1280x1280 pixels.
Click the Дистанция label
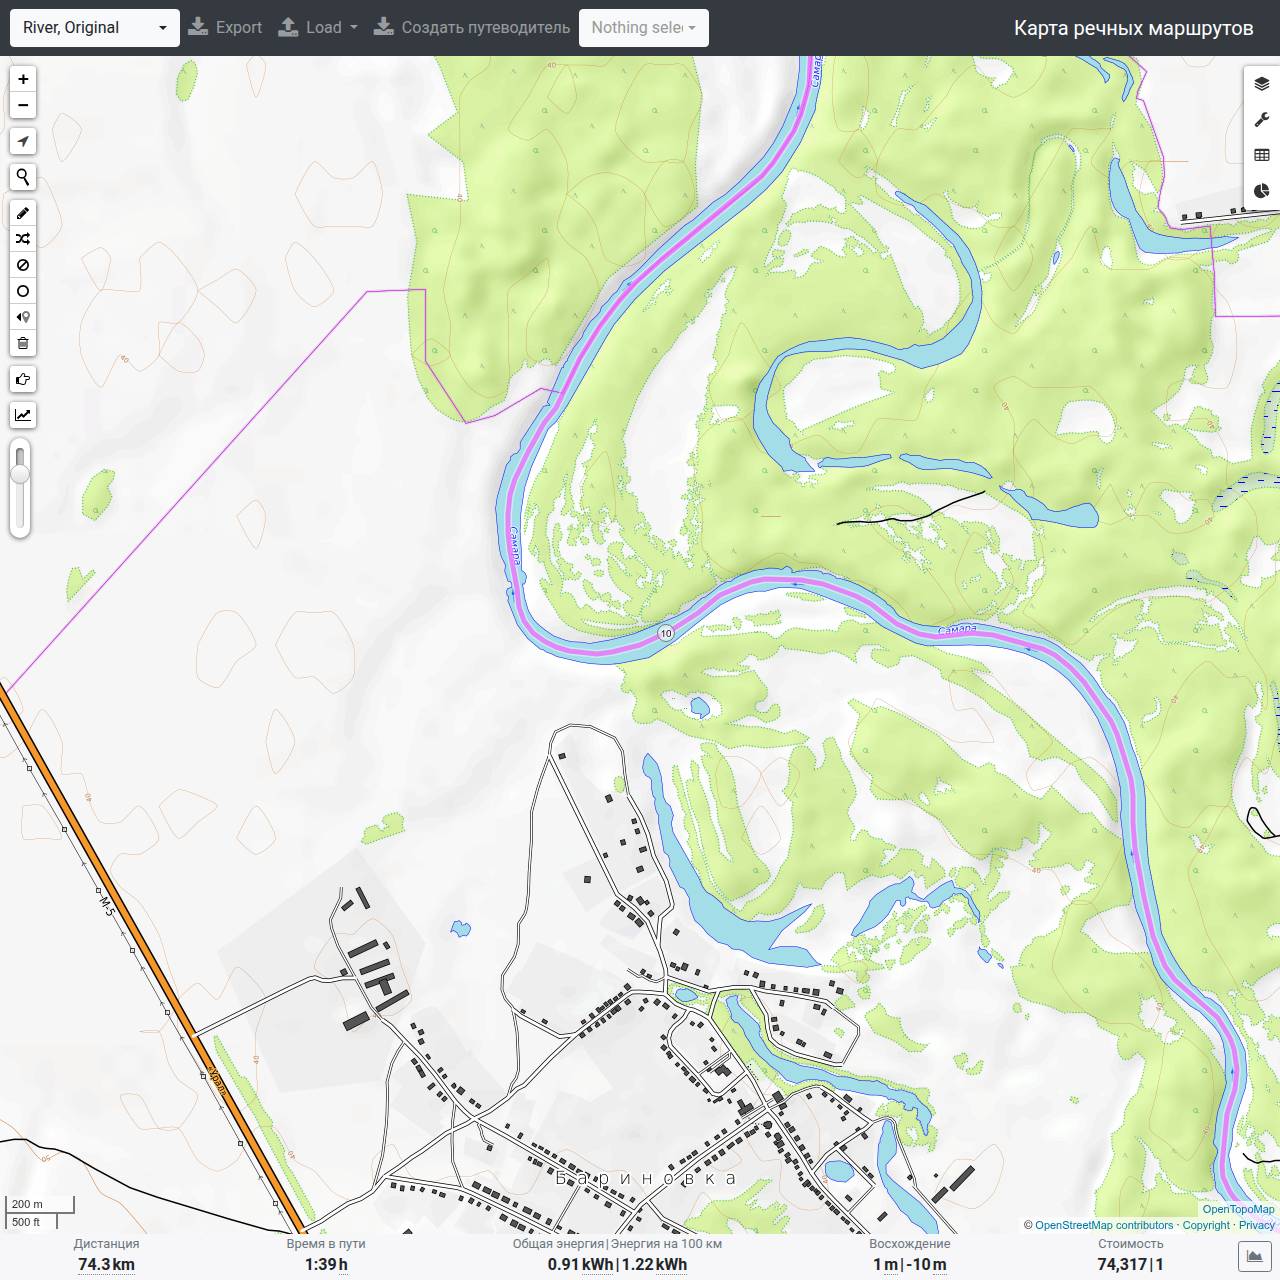[106, 1244]
